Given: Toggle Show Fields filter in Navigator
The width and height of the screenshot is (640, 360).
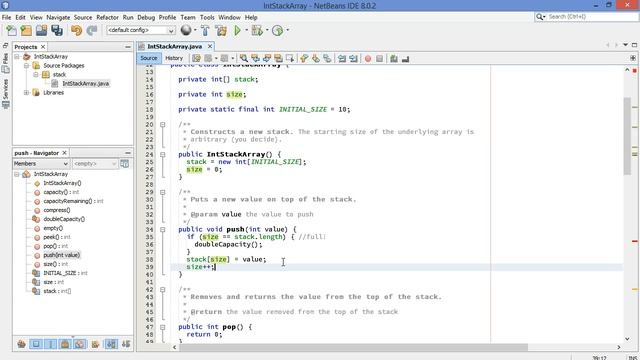Looking at the screenshot, I should point(36,344).
